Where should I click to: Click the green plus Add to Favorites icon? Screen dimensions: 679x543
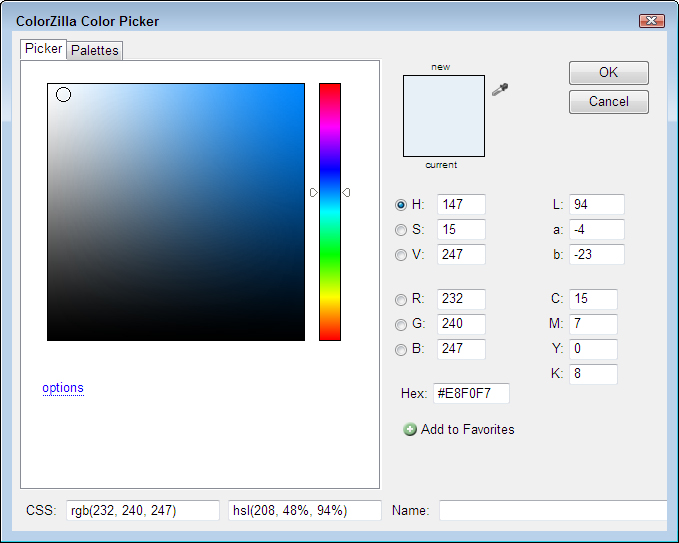(410, 429)
